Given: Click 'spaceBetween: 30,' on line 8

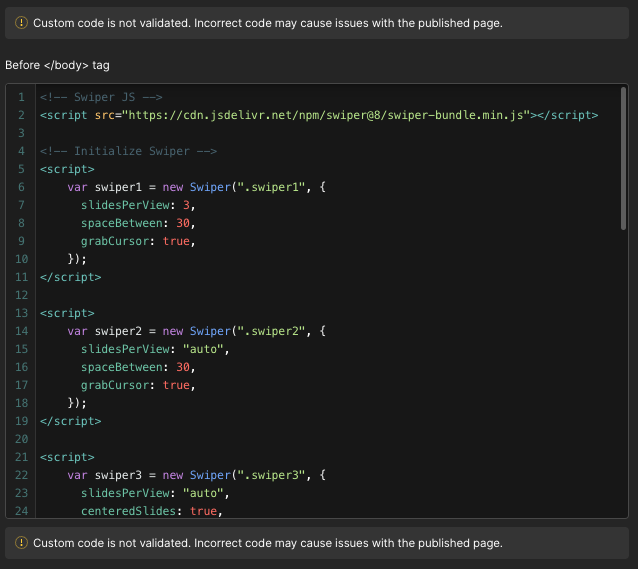Looking at the screenshot, I should [138, 223].
